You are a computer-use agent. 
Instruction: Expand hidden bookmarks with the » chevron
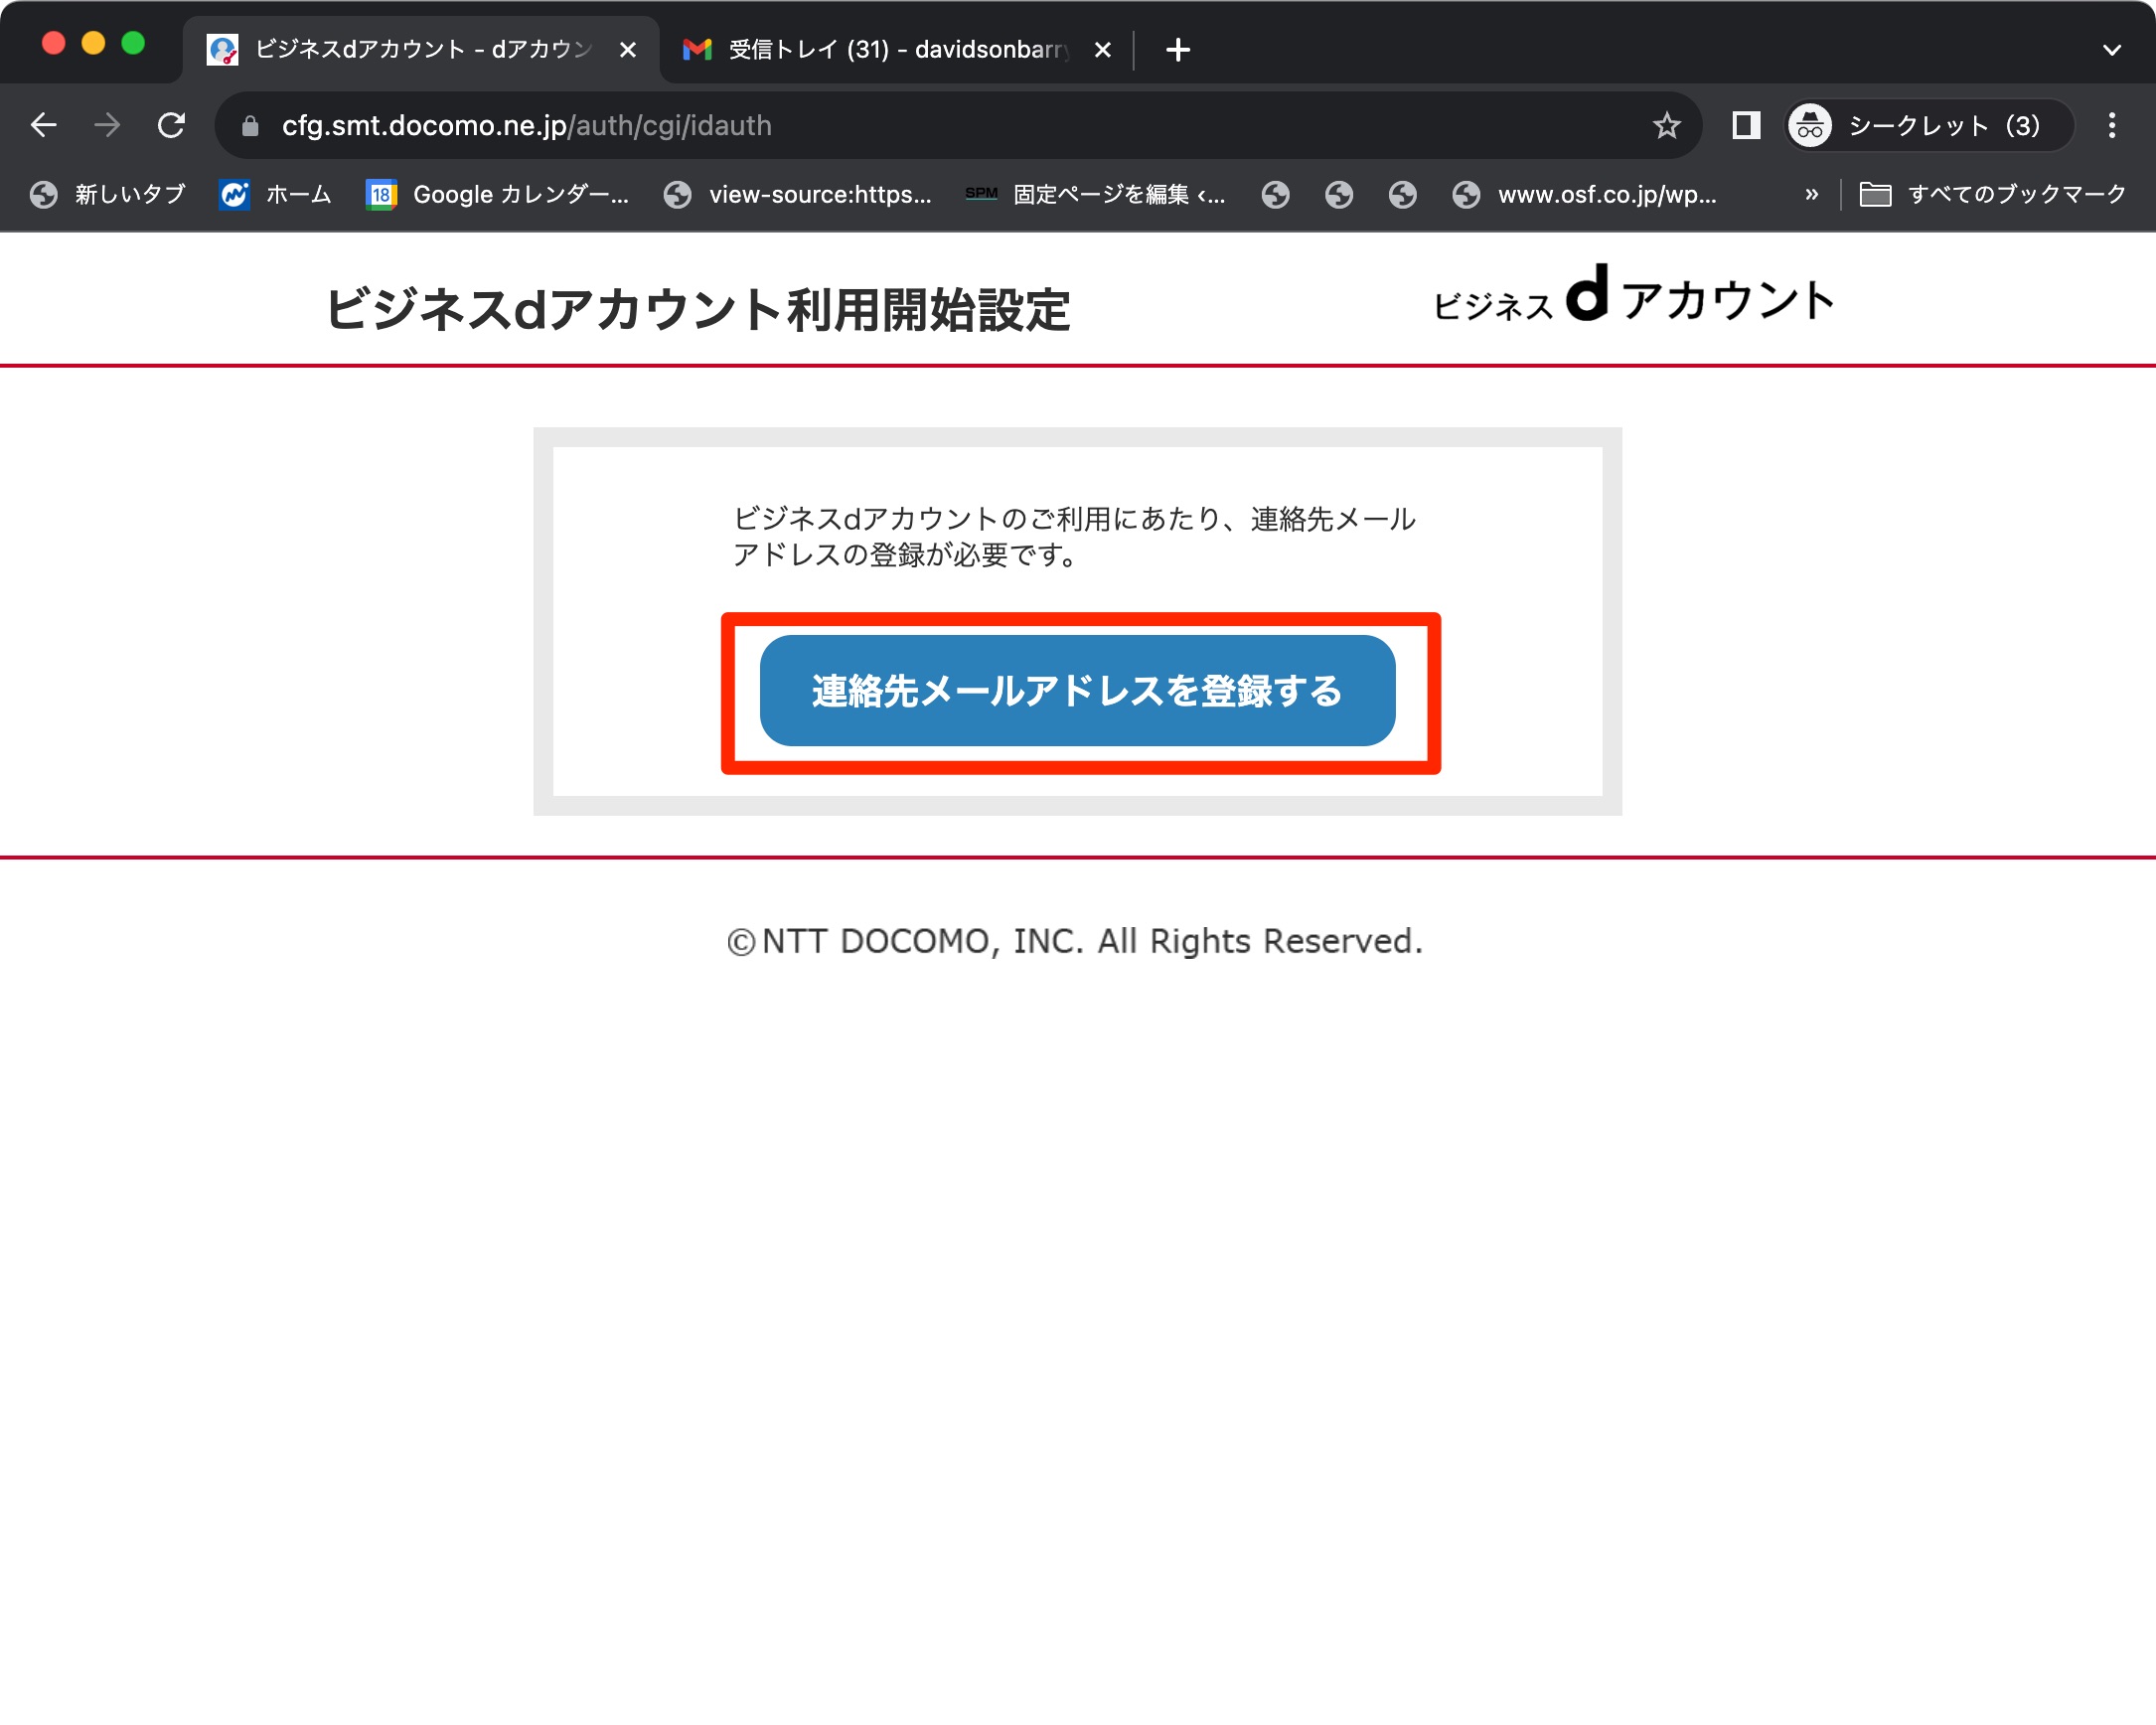1811,194
